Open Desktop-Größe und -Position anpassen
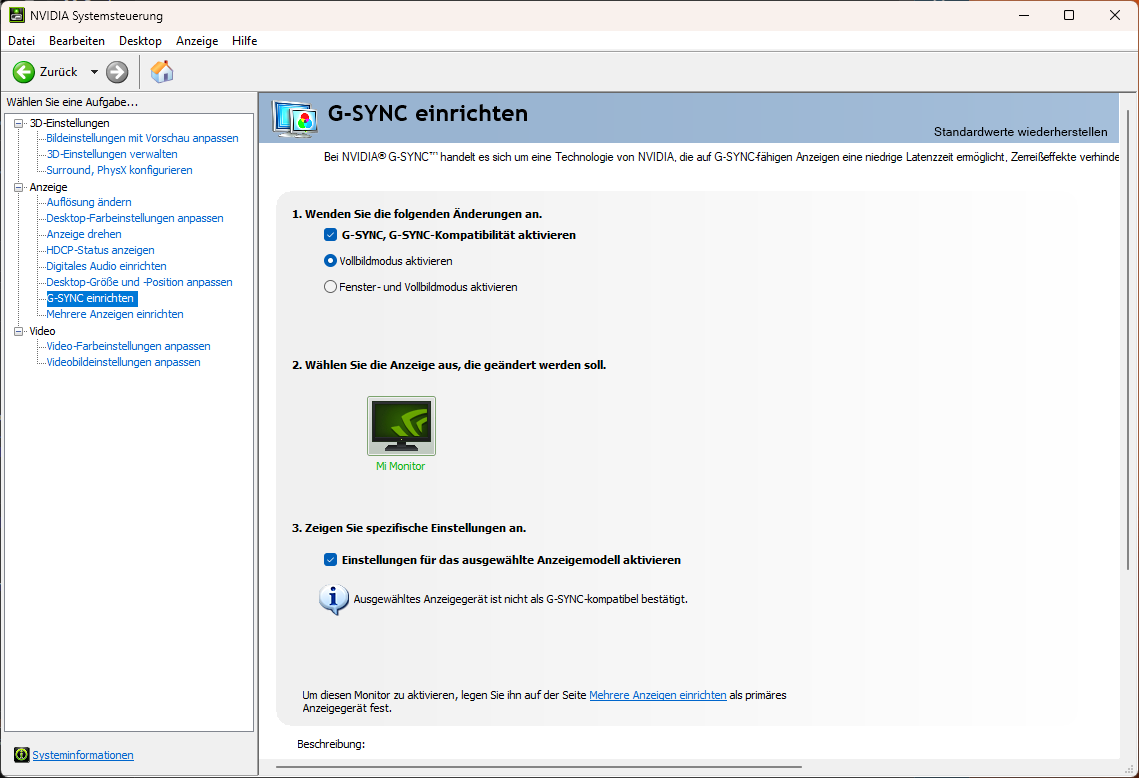The height and width of the screenshot is (778, 1139). 139,282
